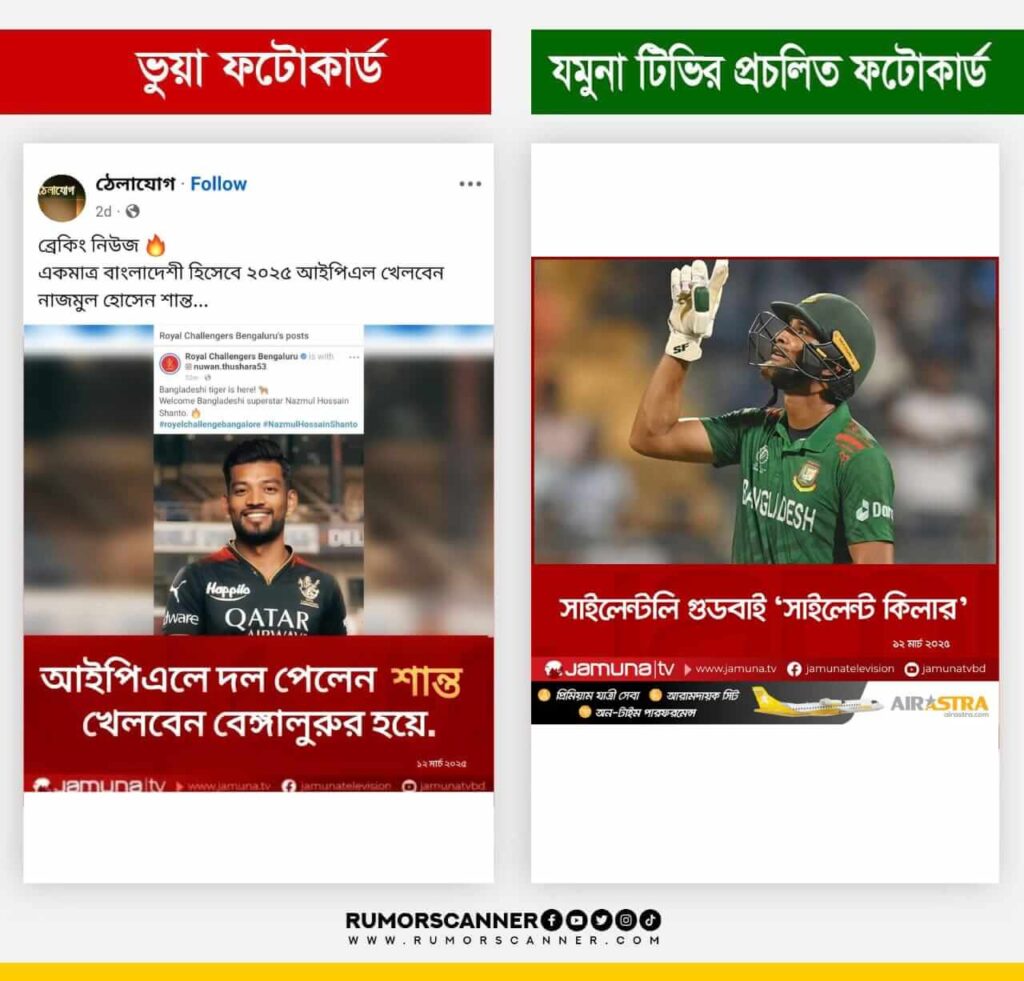Click Rumor Scanner's TikTok icon

[651, 920]
